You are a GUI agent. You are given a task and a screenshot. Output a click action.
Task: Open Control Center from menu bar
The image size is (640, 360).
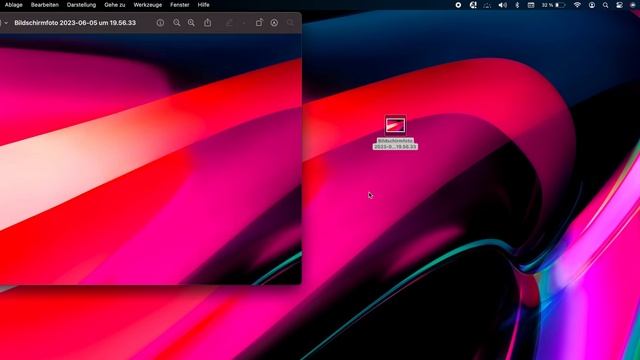(x=620, y=5)
